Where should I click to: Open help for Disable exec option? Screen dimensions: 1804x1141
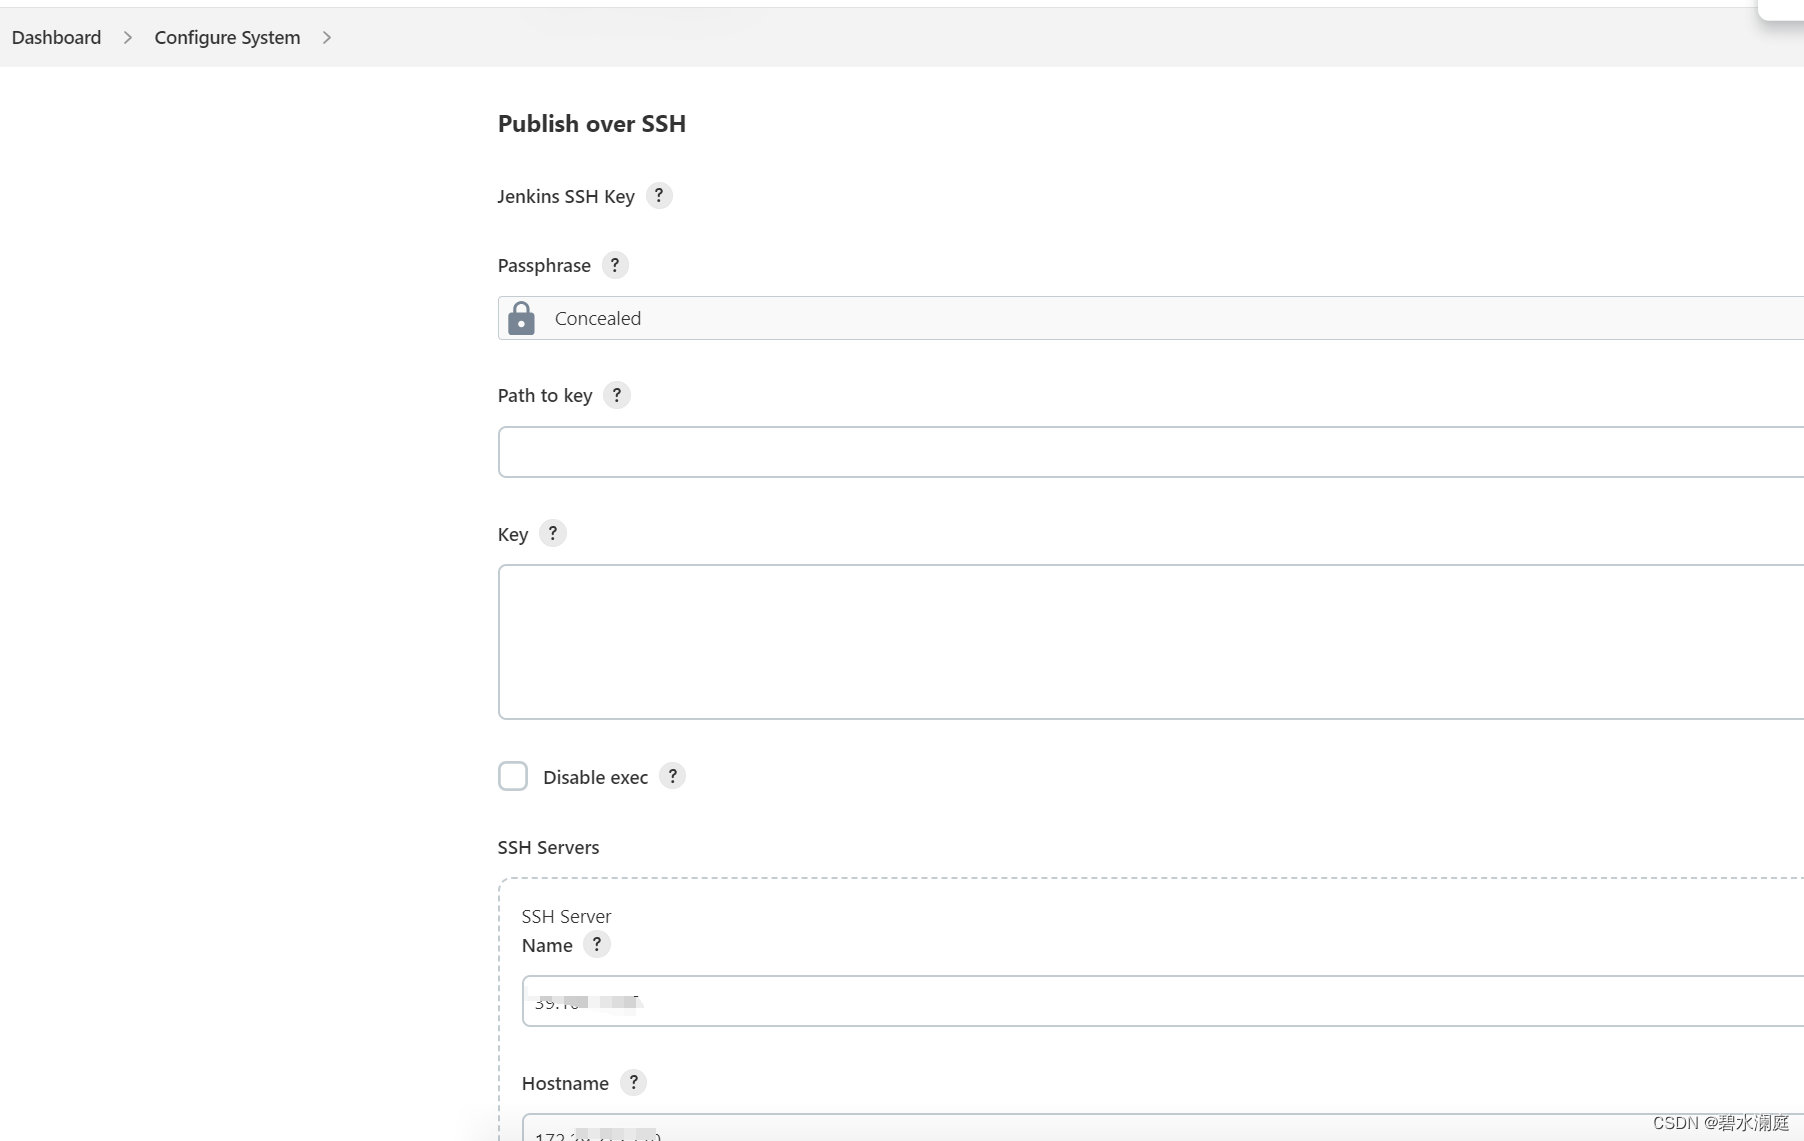tap(673, 776)
